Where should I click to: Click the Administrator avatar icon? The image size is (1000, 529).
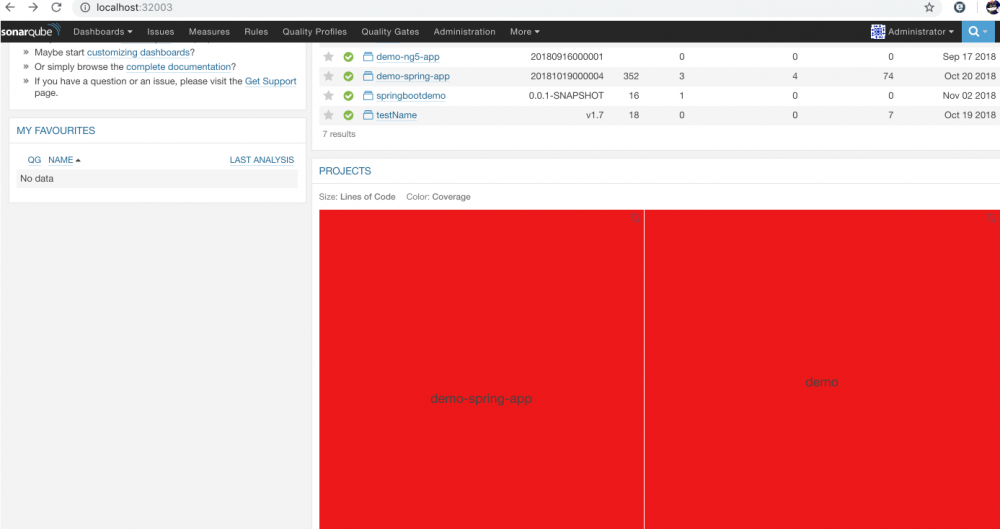(878, 31)
